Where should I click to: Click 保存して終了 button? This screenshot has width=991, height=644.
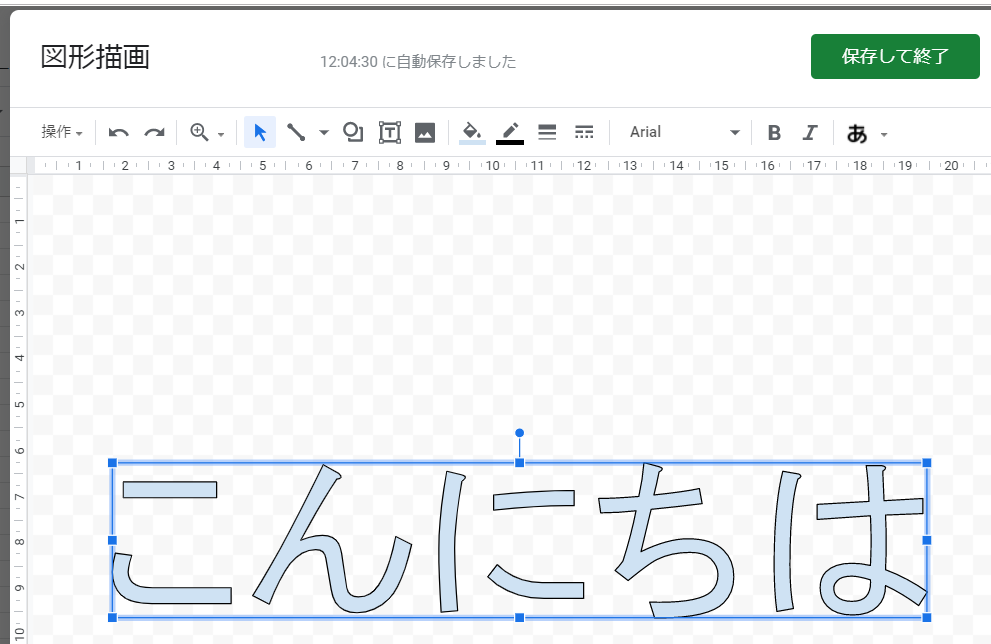(895, 56)
